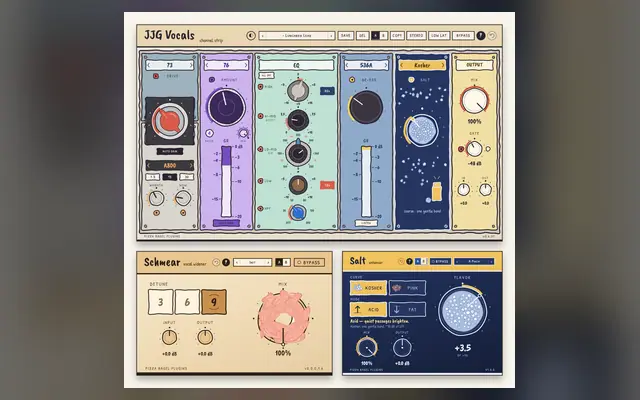The height and width of the screenshot is (400, 640).
Task: Click the orange drive knob in the 73 module
Action: pyautogui.click(x=170, y=120)
